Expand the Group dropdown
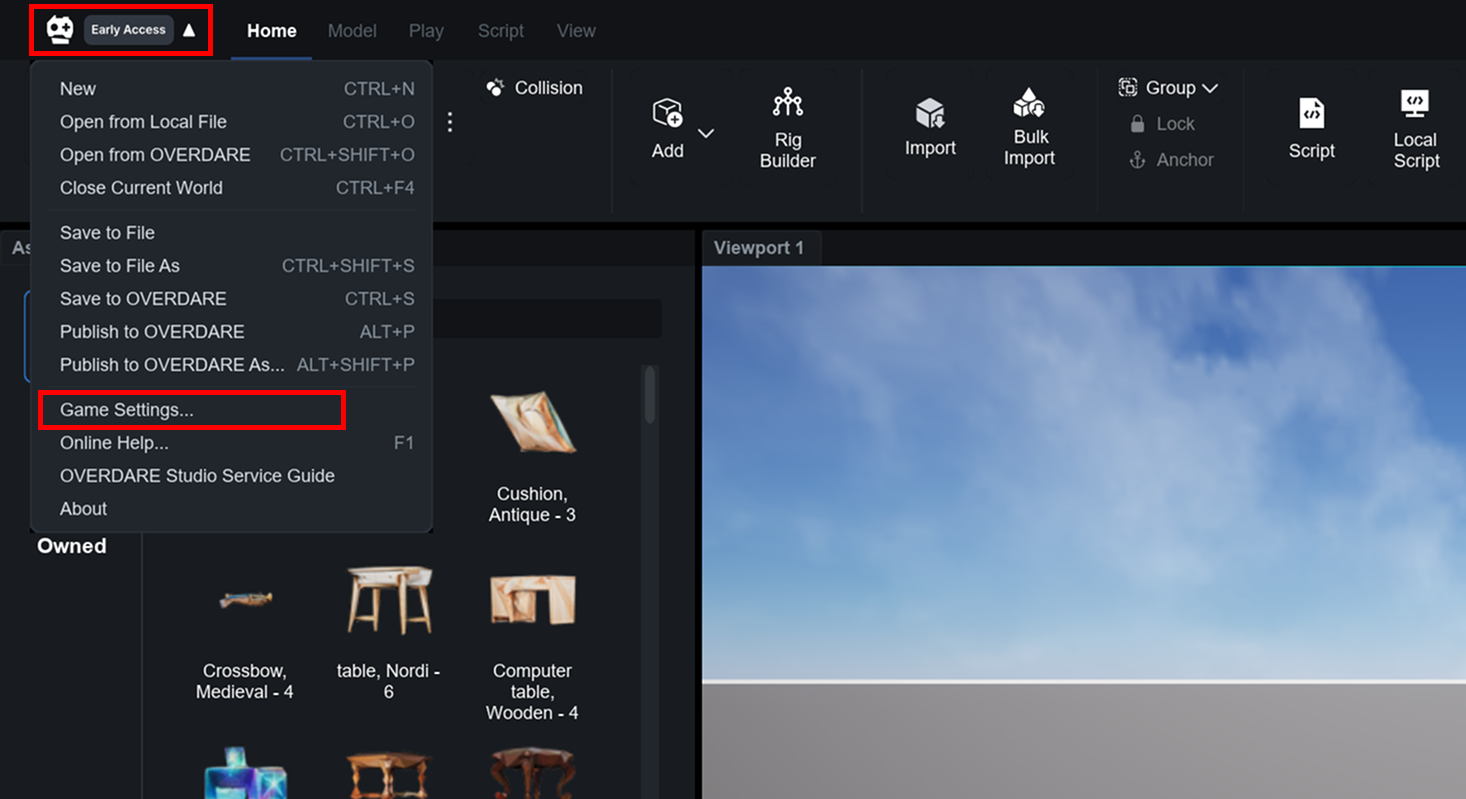Screen dimensions: 1466x799 tap(1168, 88)
